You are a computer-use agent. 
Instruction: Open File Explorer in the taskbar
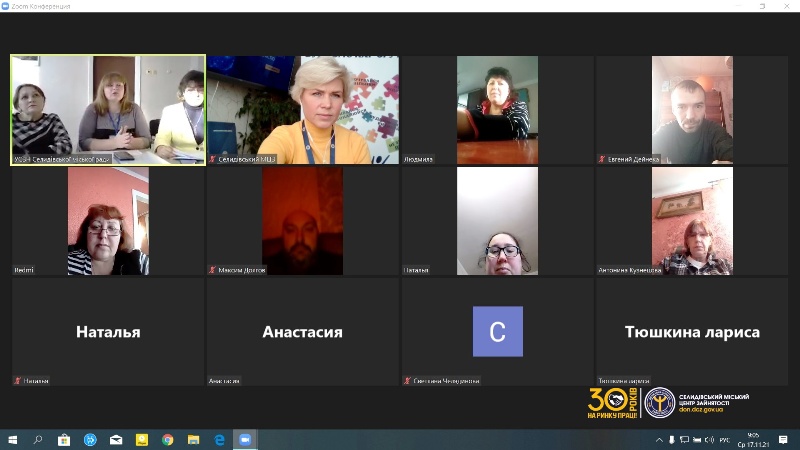[193, 440]
